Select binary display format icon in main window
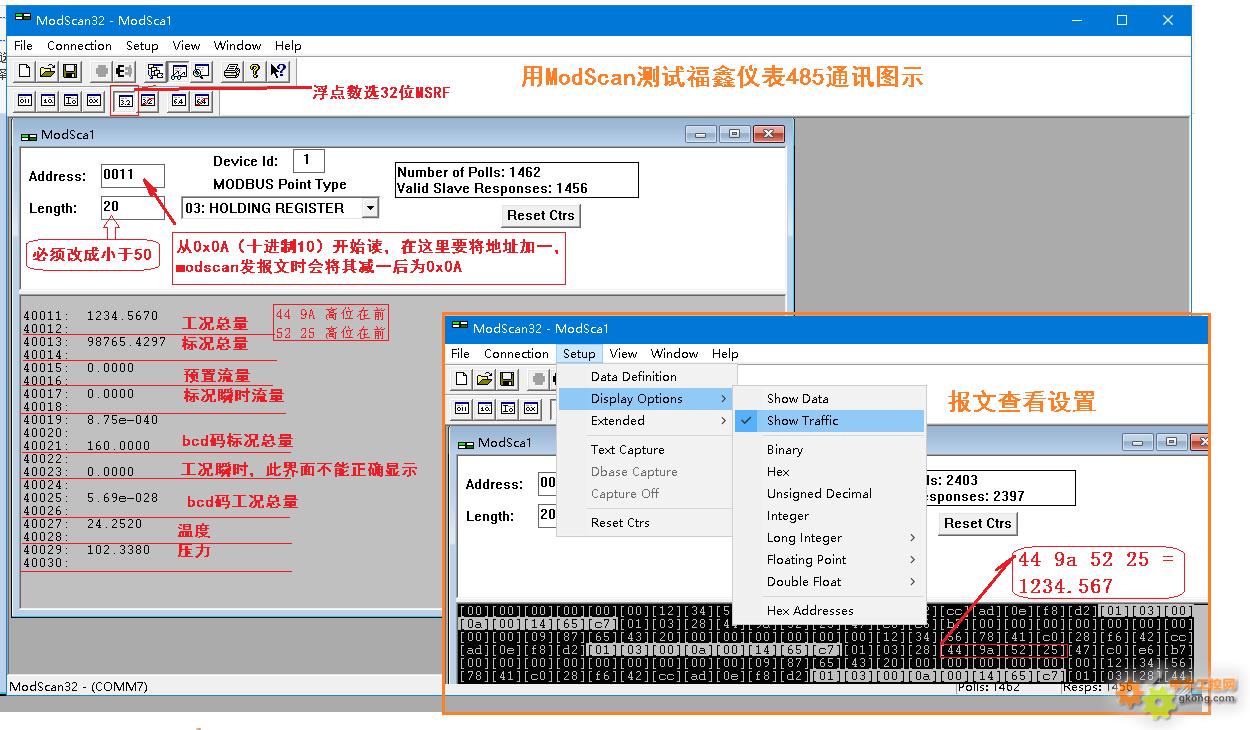 24,100
